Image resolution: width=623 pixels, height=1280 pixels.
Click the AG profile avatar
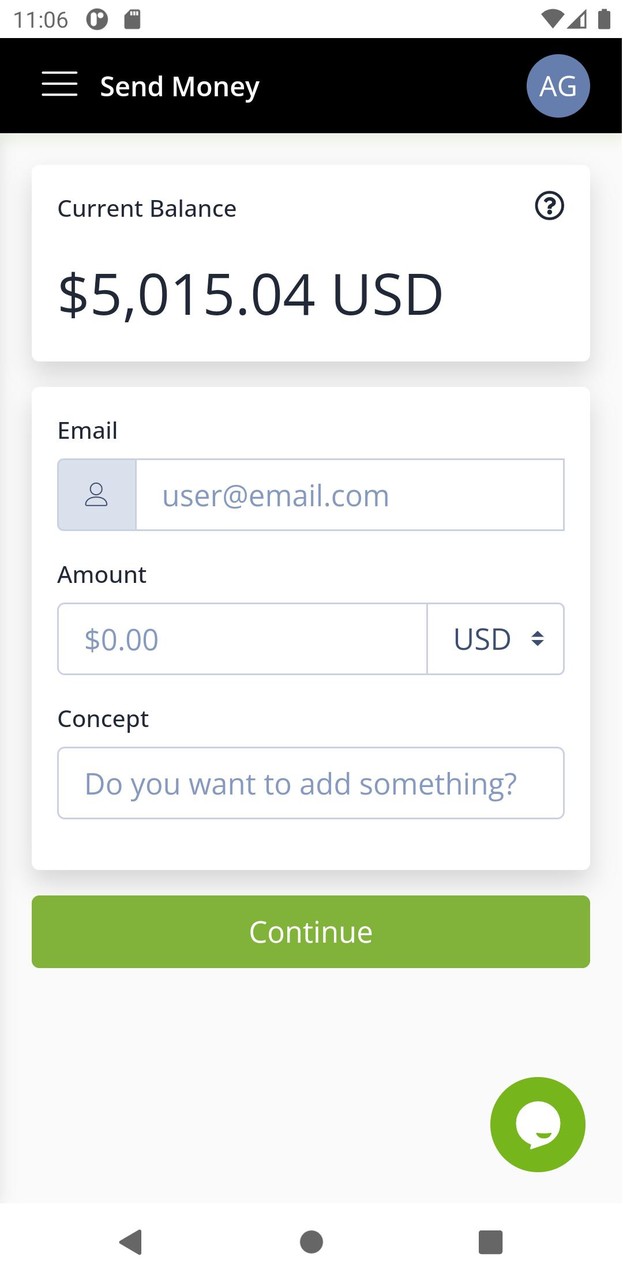[558, 86]
